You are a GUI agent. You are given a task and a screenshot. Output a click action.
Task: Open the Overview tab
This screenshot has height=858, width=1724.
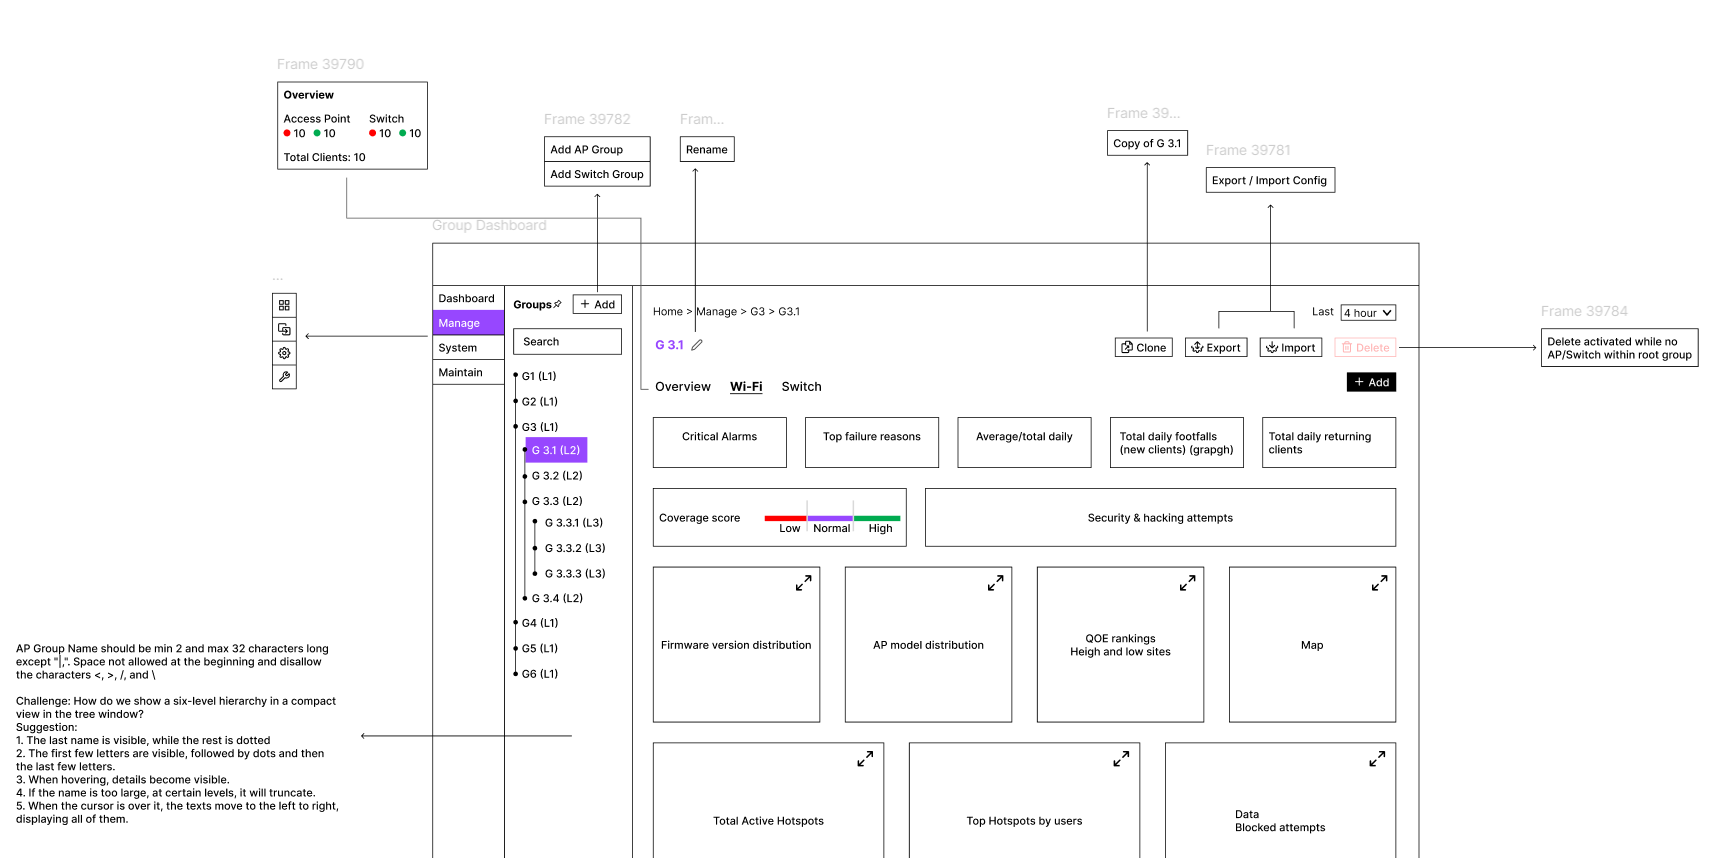[682, 387]
